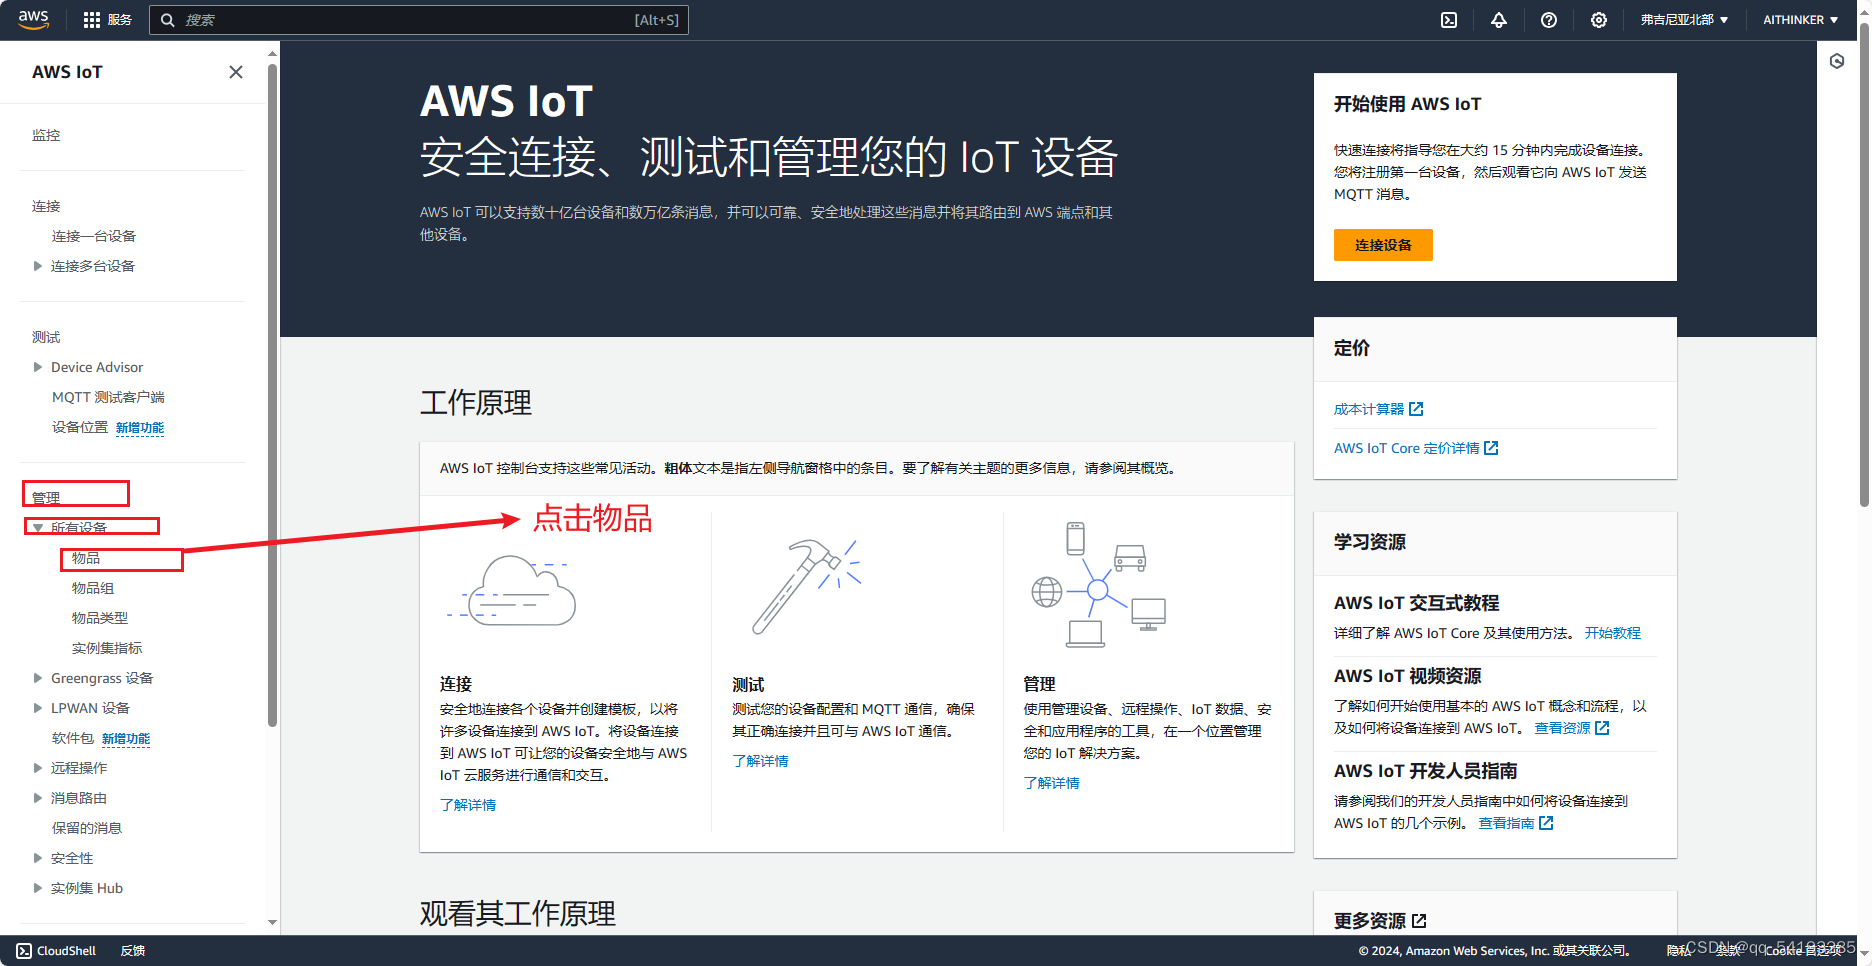Click the orange 连接设备 button
The image size is (1872, 966).
pos(1383,245)
